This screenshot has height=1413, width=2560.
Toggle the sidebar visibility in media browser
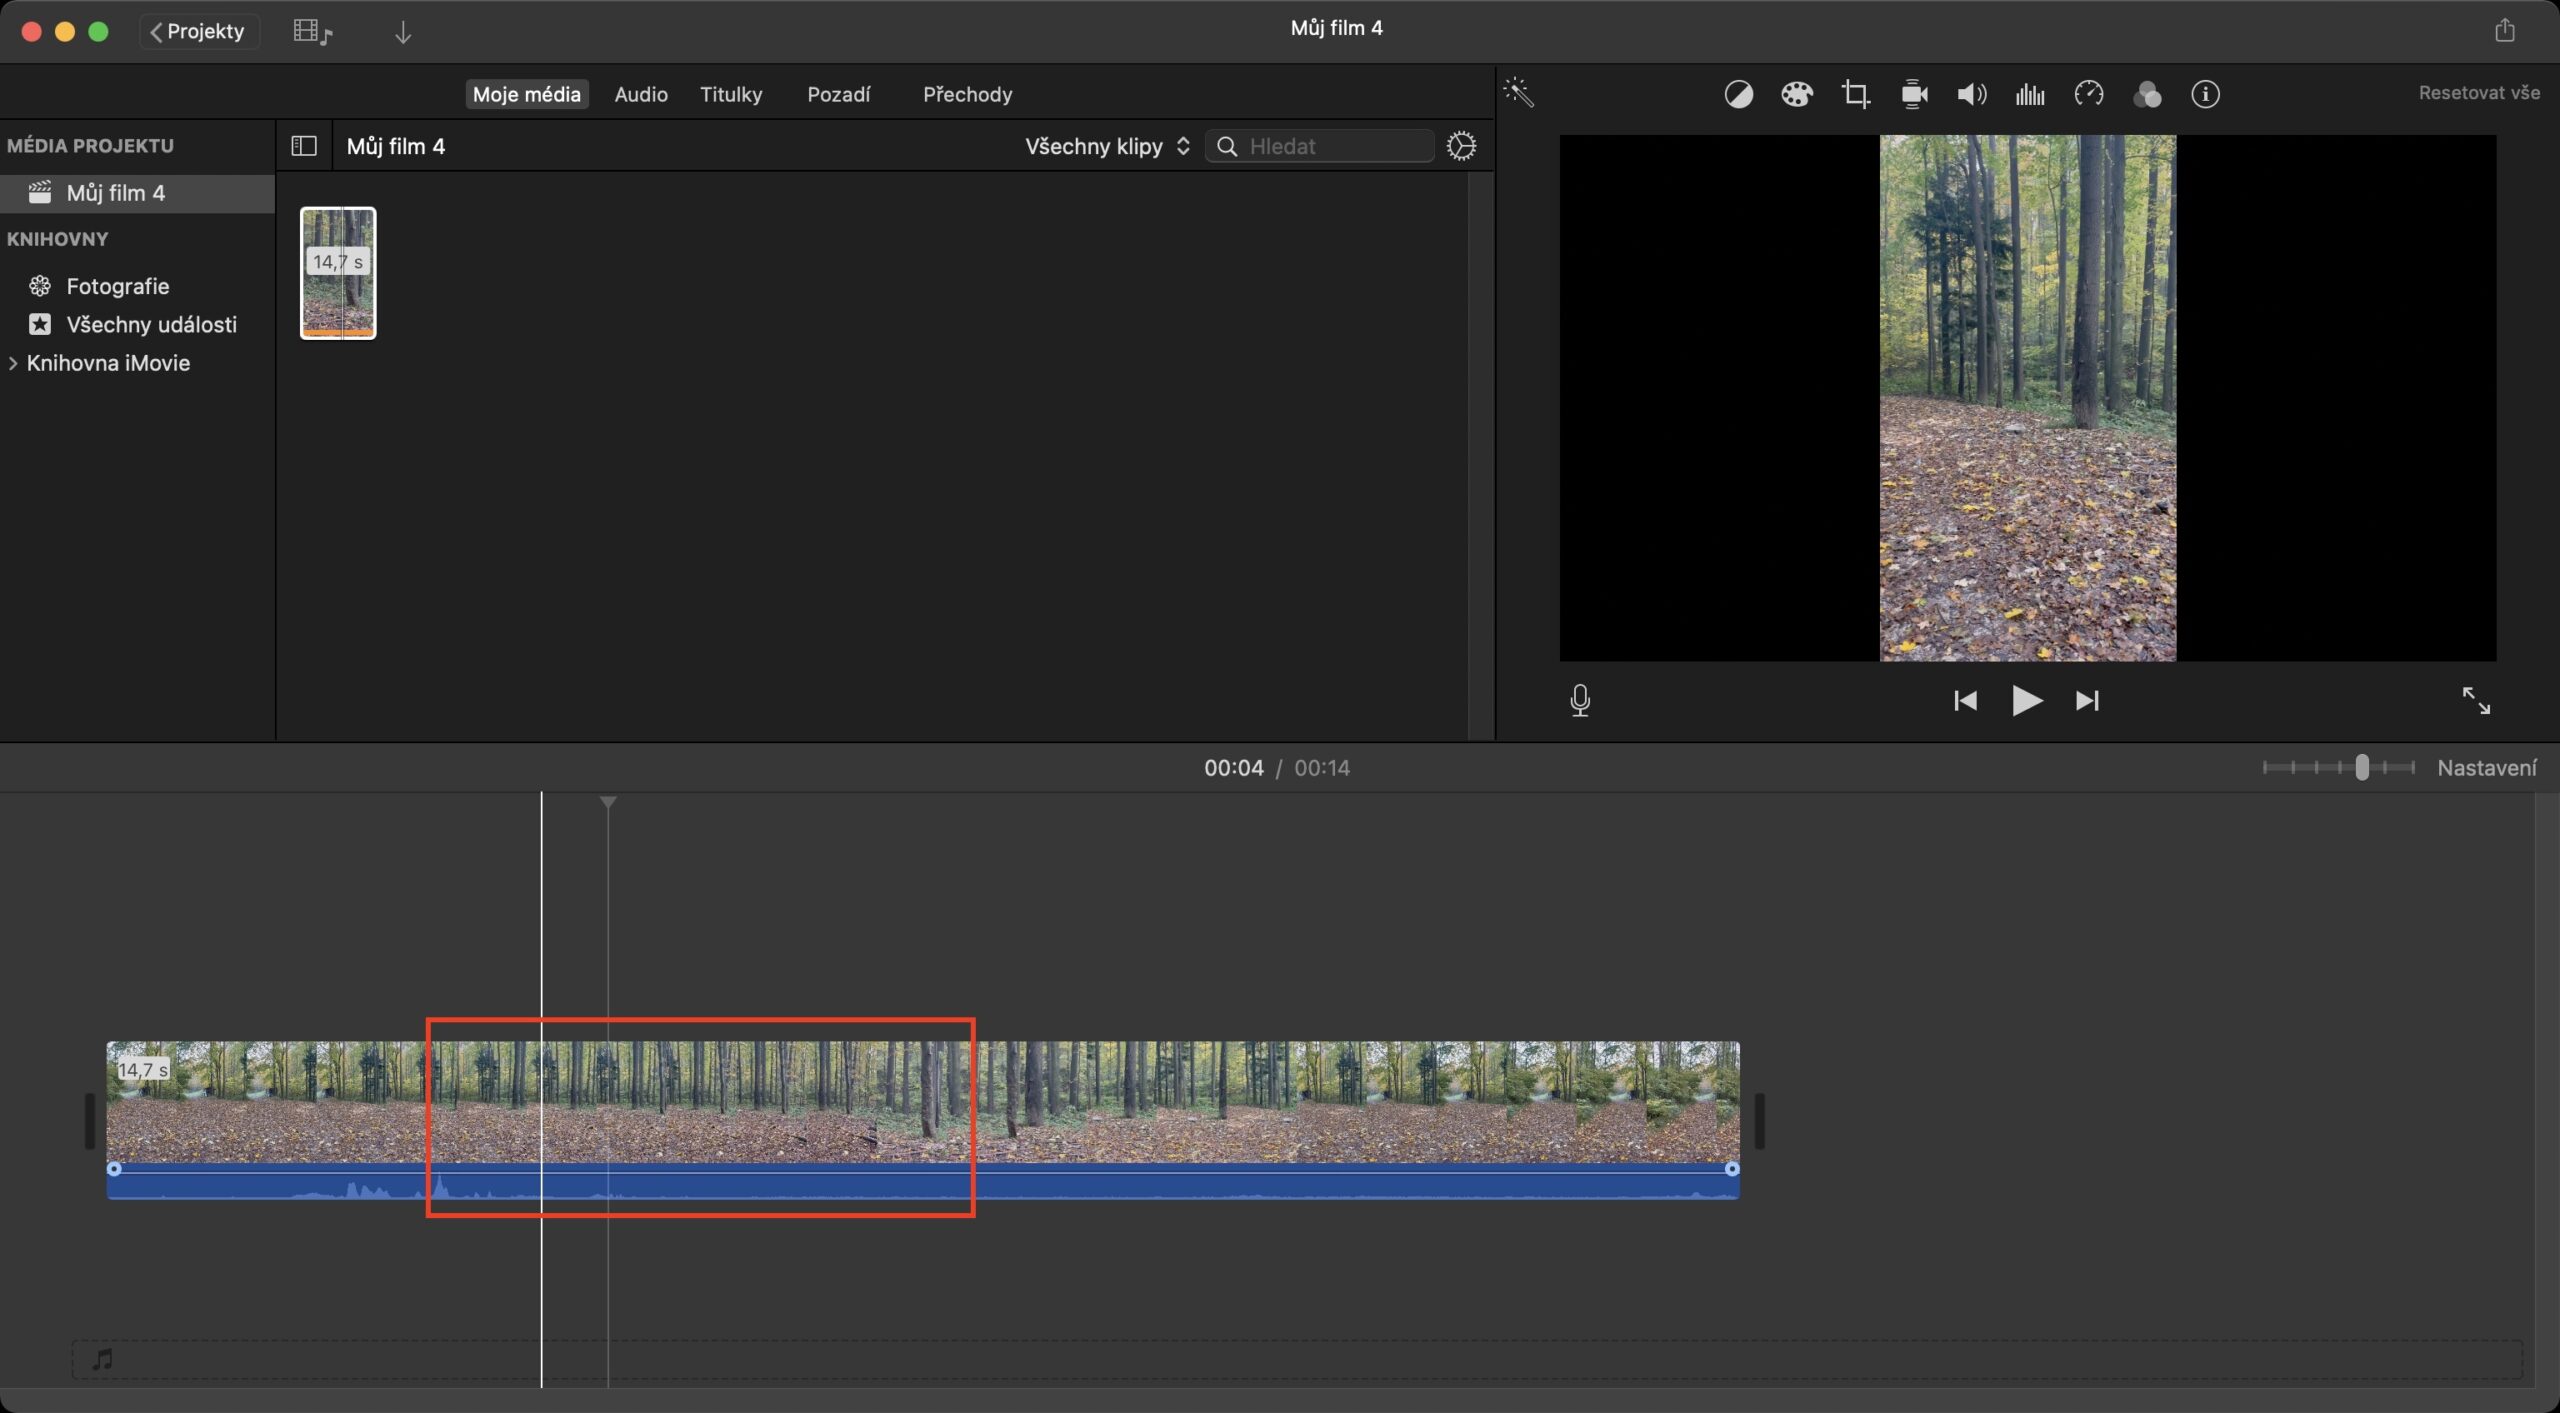(x=303, y=145)
